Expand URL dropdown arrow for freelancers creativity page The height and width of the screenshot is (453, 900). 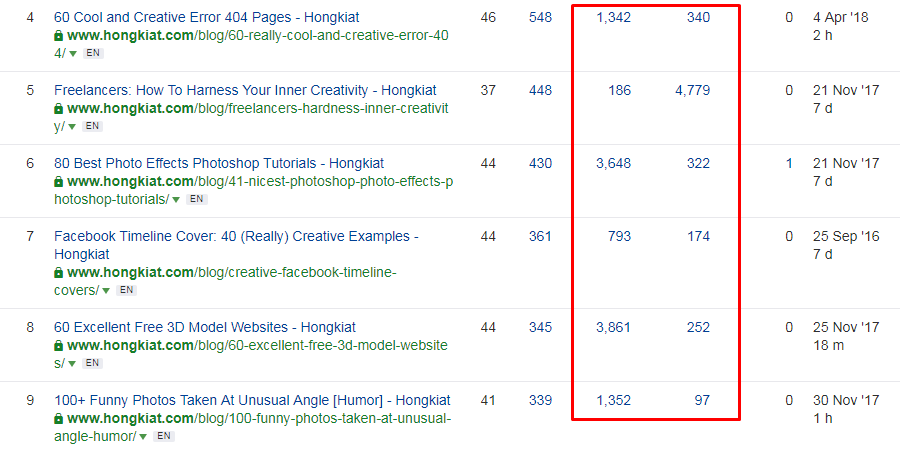click(x=72, y=127)
